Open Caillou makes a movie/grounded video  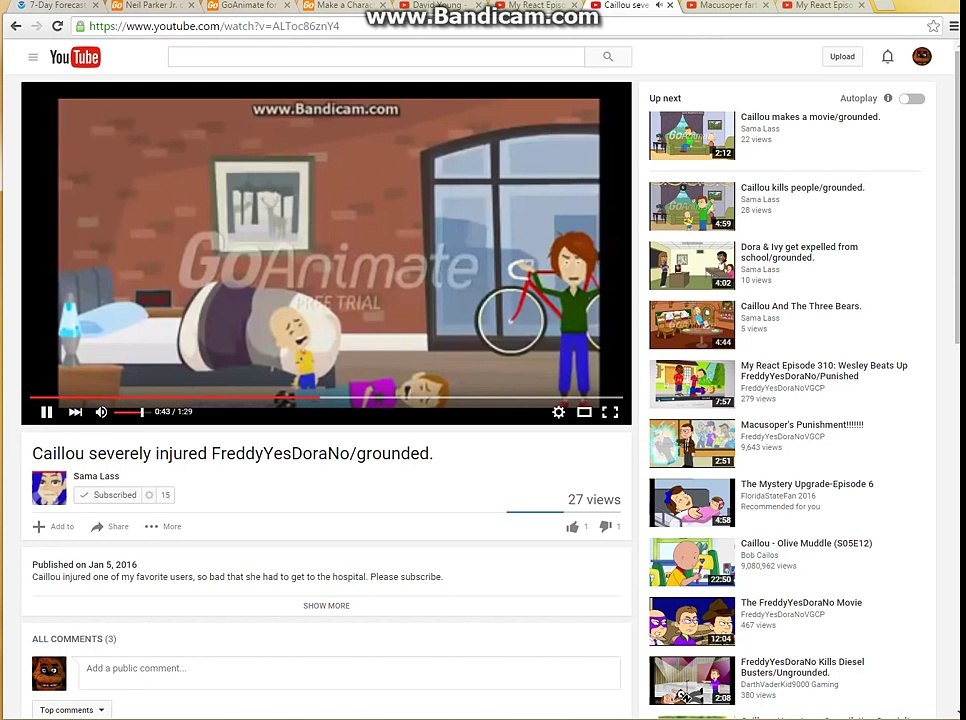click(810, 116)
